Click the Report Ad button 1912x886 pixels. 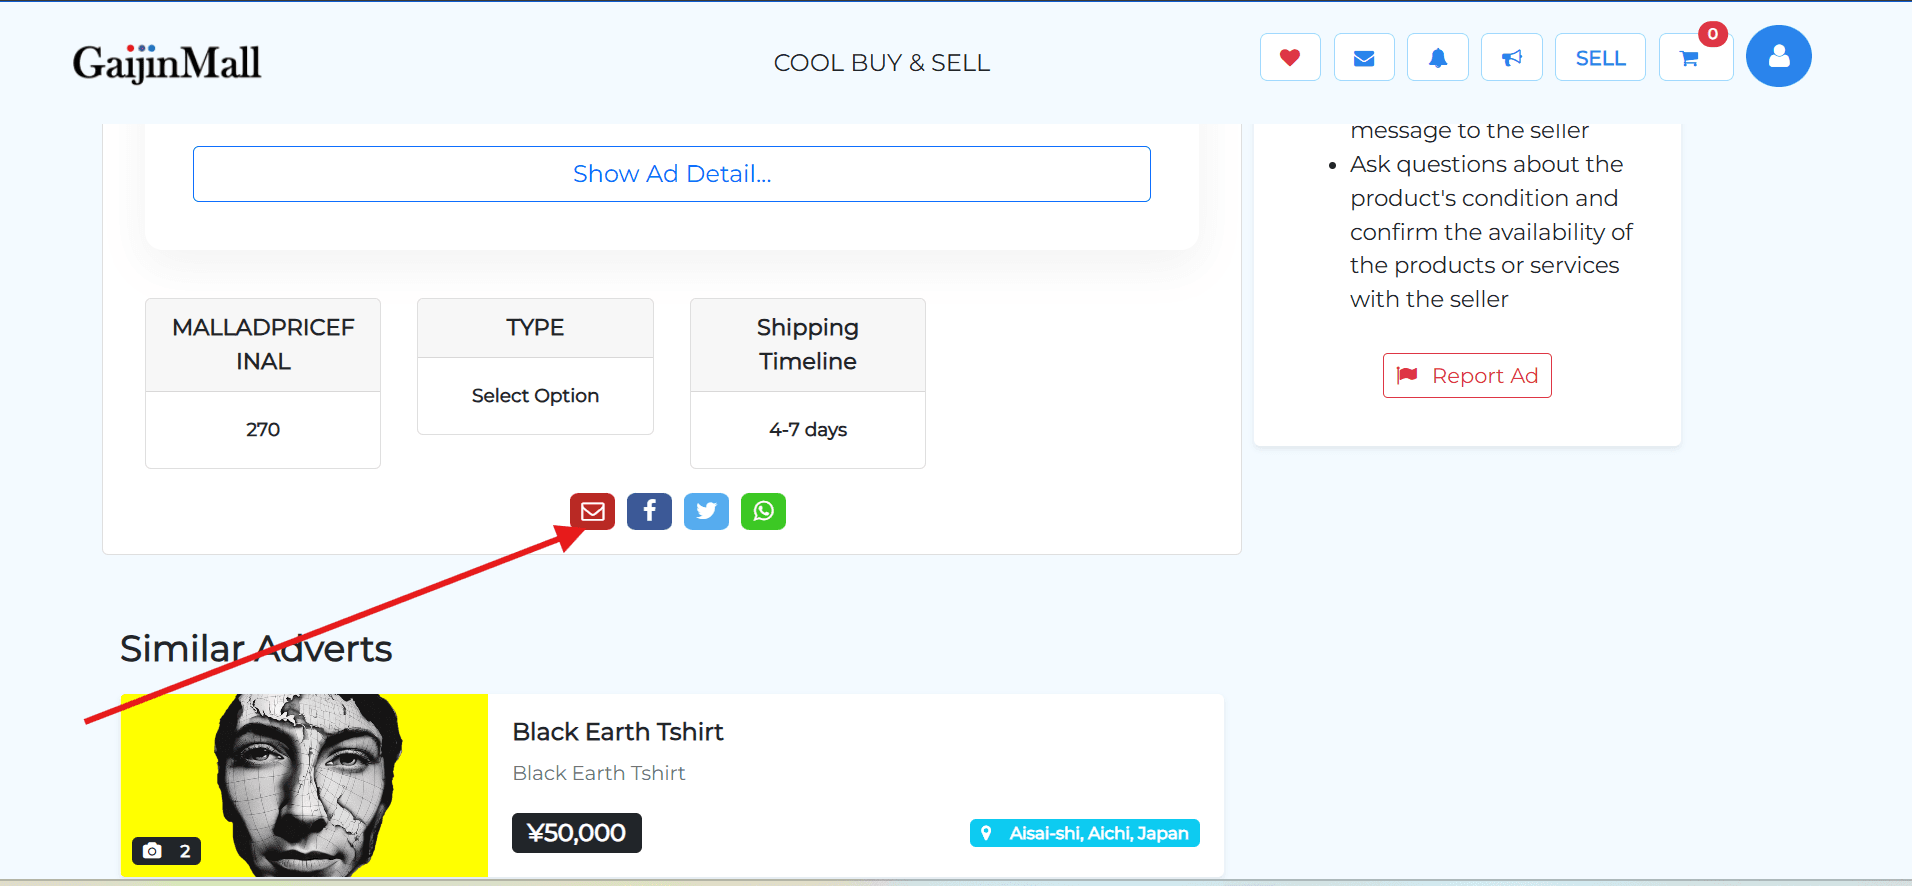tap(1467, 375)
